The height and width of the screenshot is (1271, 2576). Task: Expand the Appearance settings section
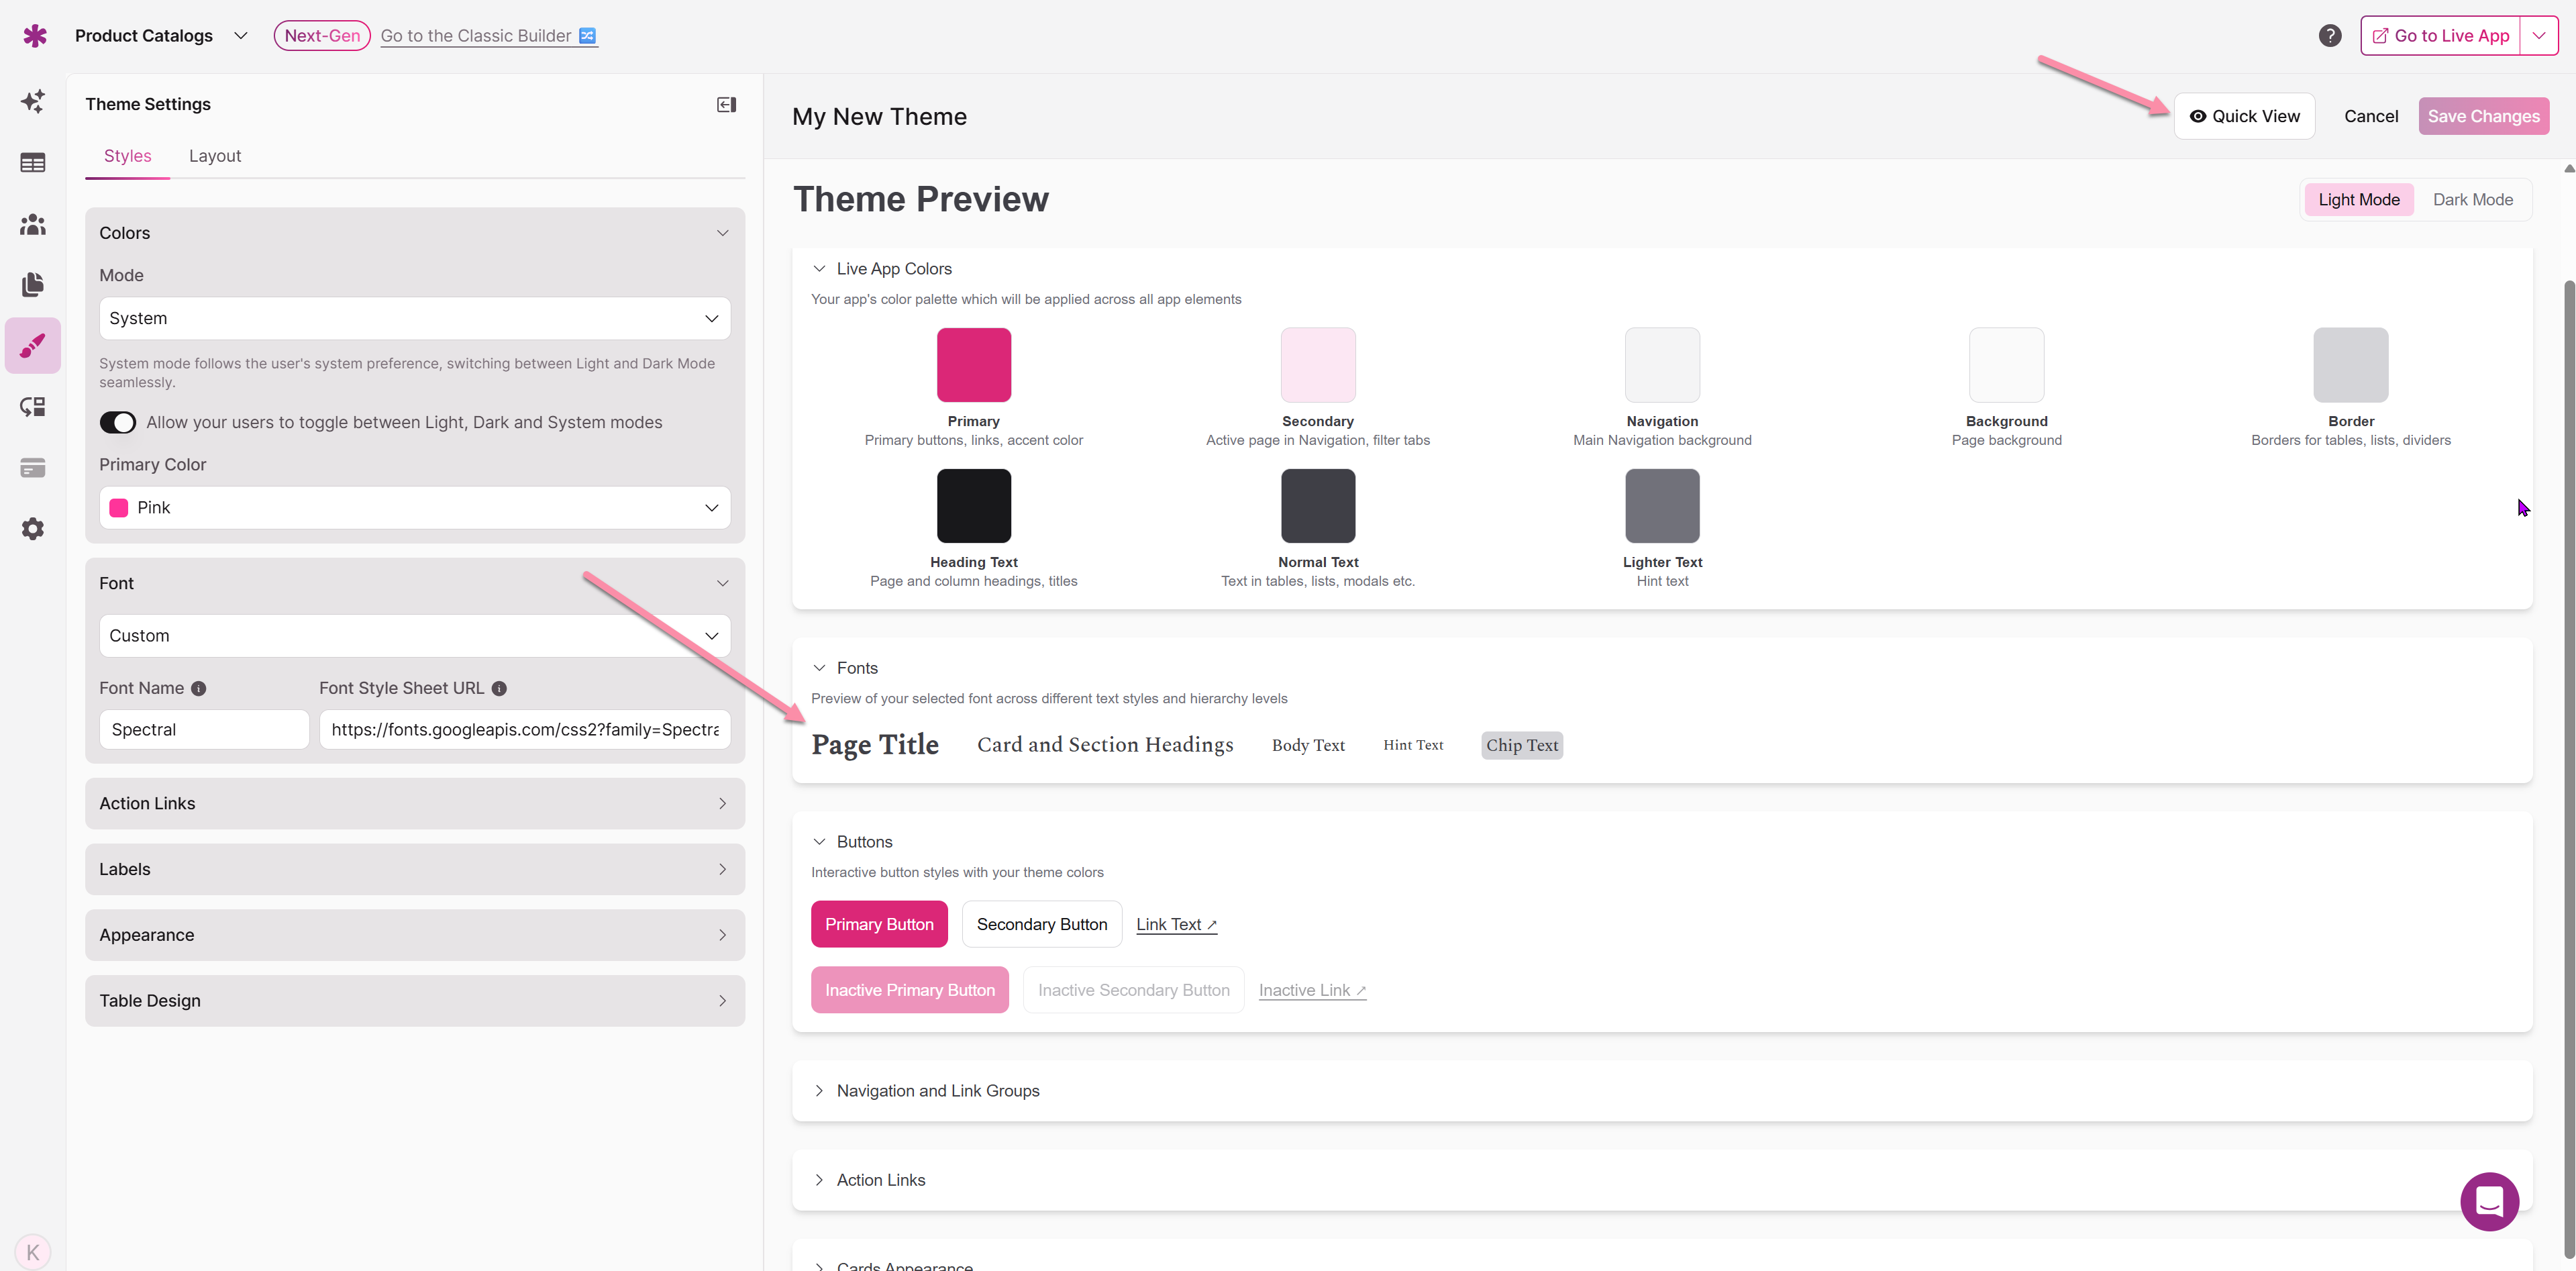coord(414,935)
